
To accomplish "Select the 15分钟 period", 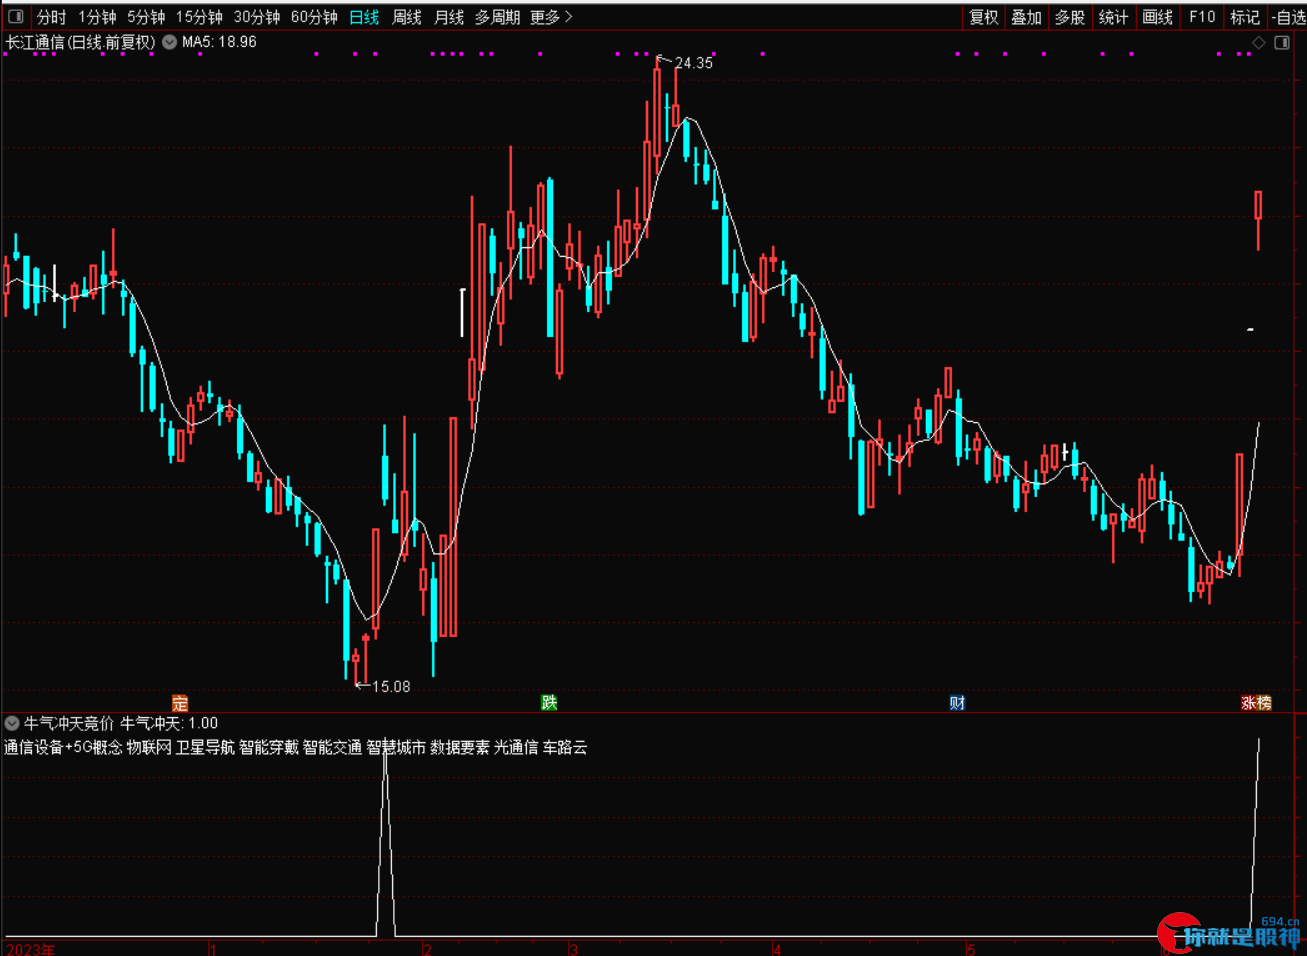I will click(x=199, y=17).
